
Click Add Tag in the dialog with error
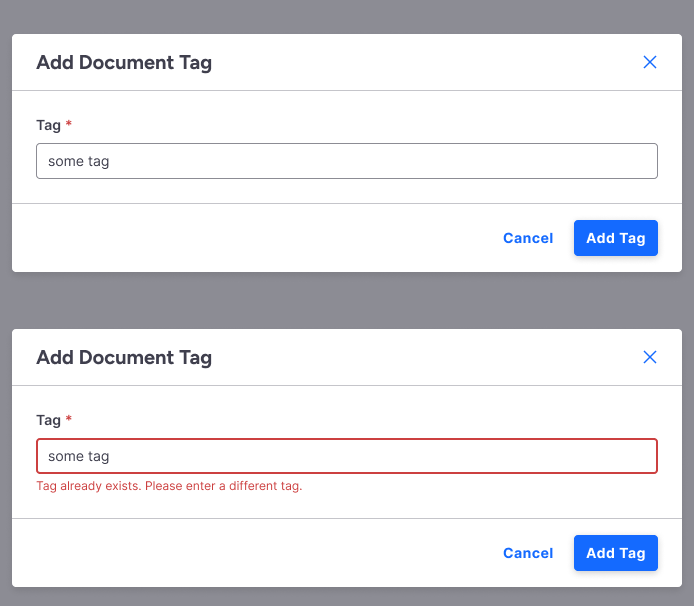[x=615, y=553]
